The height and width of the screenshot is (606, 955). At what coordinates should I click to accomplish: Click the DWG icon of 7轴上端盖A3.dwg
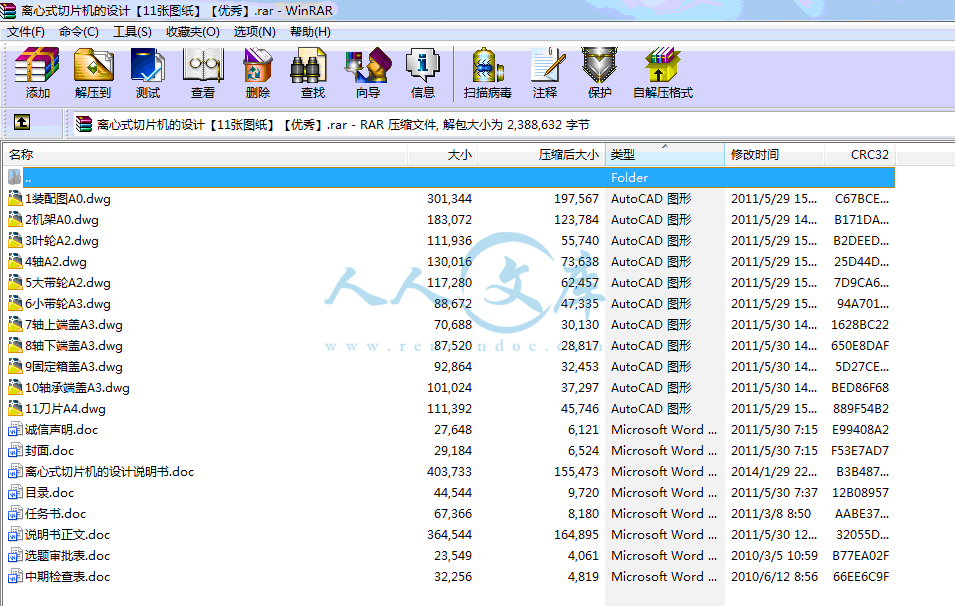pos(15,325)
